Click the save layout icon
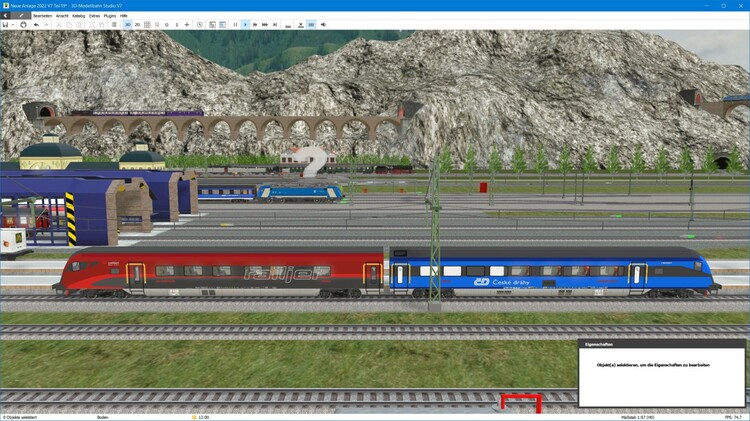 click(x=5, y=24)
